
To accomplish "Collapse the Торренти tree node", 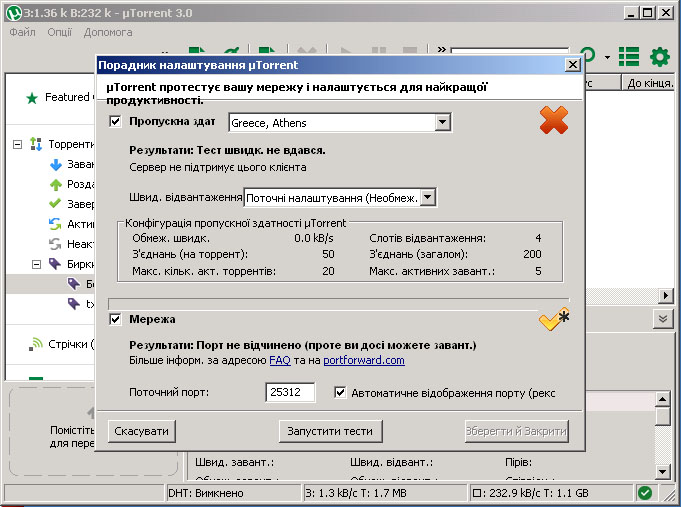I will tap(17, 144).
